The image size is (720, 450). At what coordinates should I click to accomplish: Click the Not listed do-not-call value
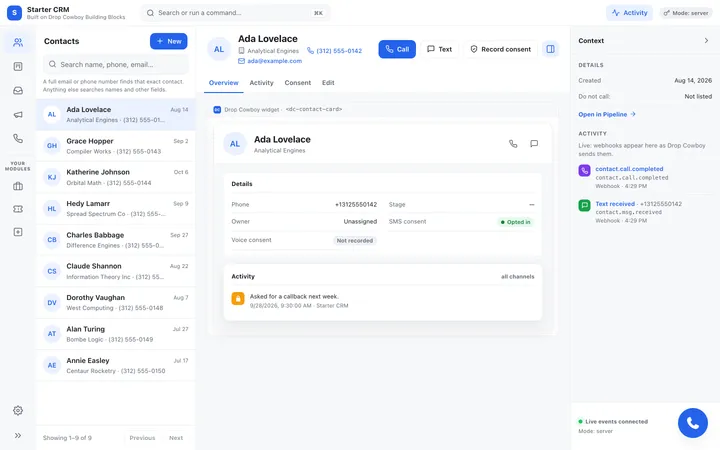point(698,96)
